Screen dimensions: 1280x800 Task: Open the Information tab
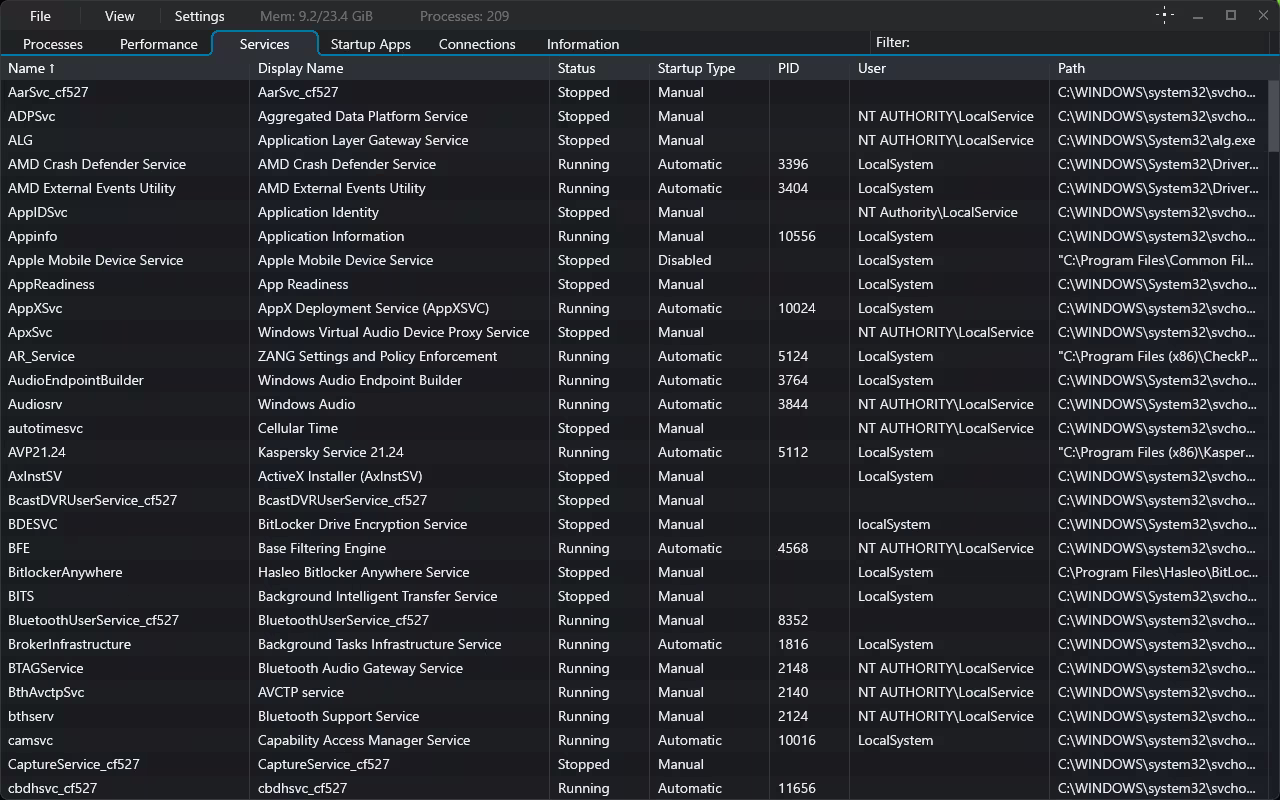pos(583,44)
